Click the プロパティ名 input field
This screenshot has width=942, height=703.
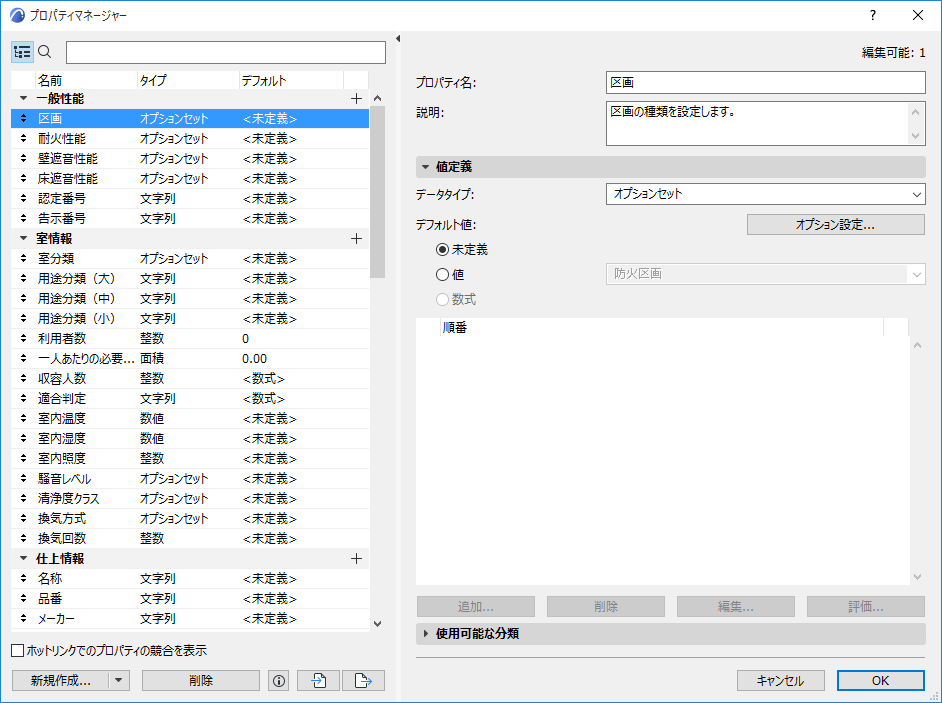point(765,82)
